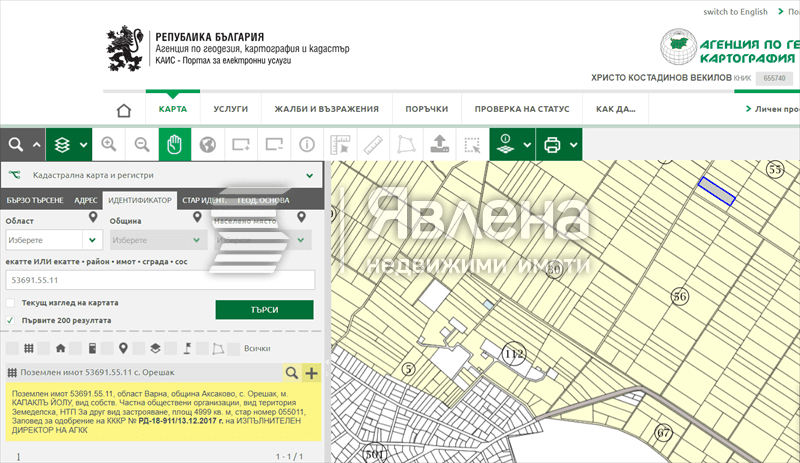Switch to СТАР ИДЕНТ. tab
Screen dimensions: 800x463
click(x=204, y=200)
